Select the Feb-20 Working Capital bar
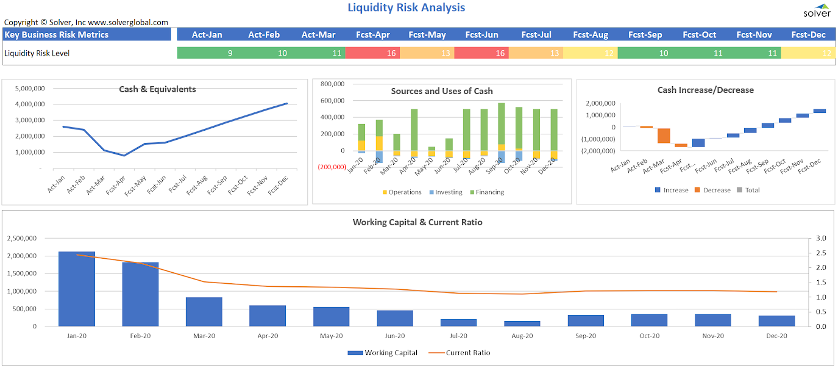This screenshot has height=372, width=838. (141, 294)
